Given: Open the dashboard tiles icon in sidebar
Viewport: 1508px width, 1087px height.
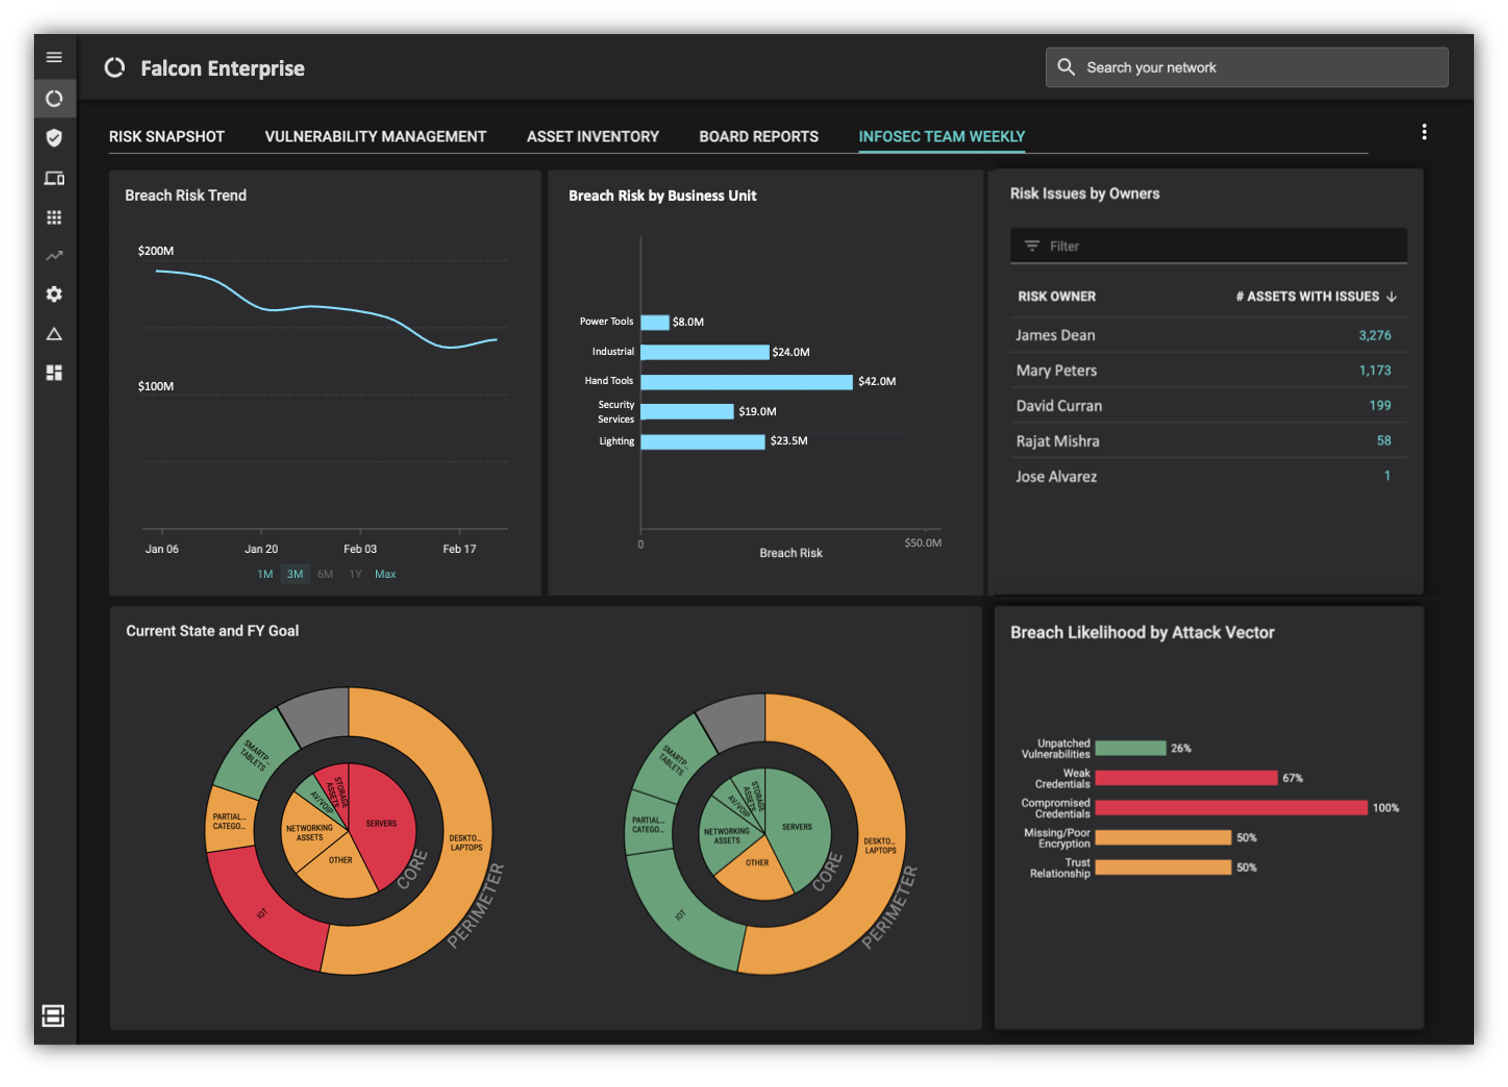Looking at the screenshot, I should pyautogui.click(x=54, y=373).
